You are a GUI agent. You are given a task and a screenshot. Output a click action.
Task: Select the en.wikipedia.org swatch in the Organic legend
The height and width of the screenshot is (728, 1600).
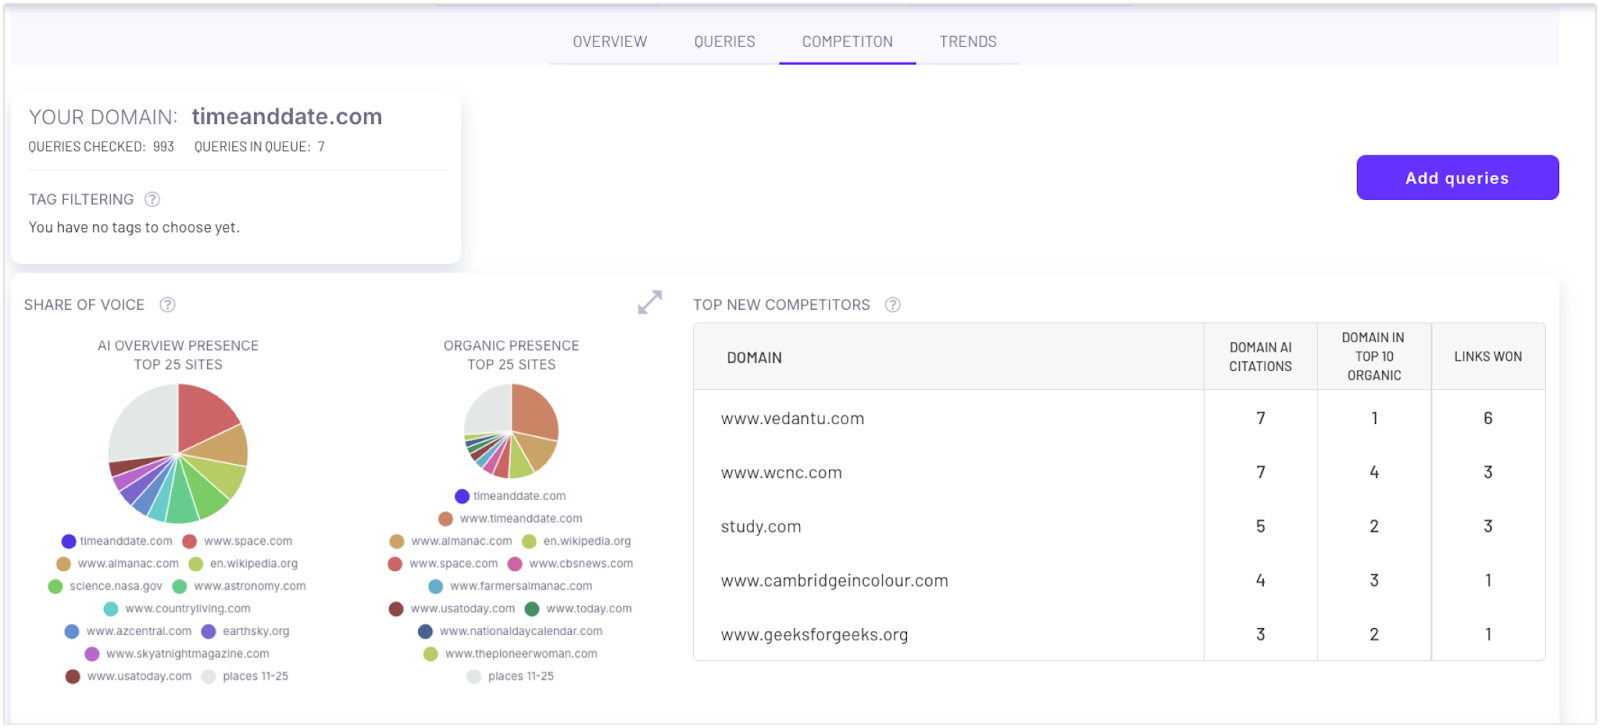click(x=529, y=541)
